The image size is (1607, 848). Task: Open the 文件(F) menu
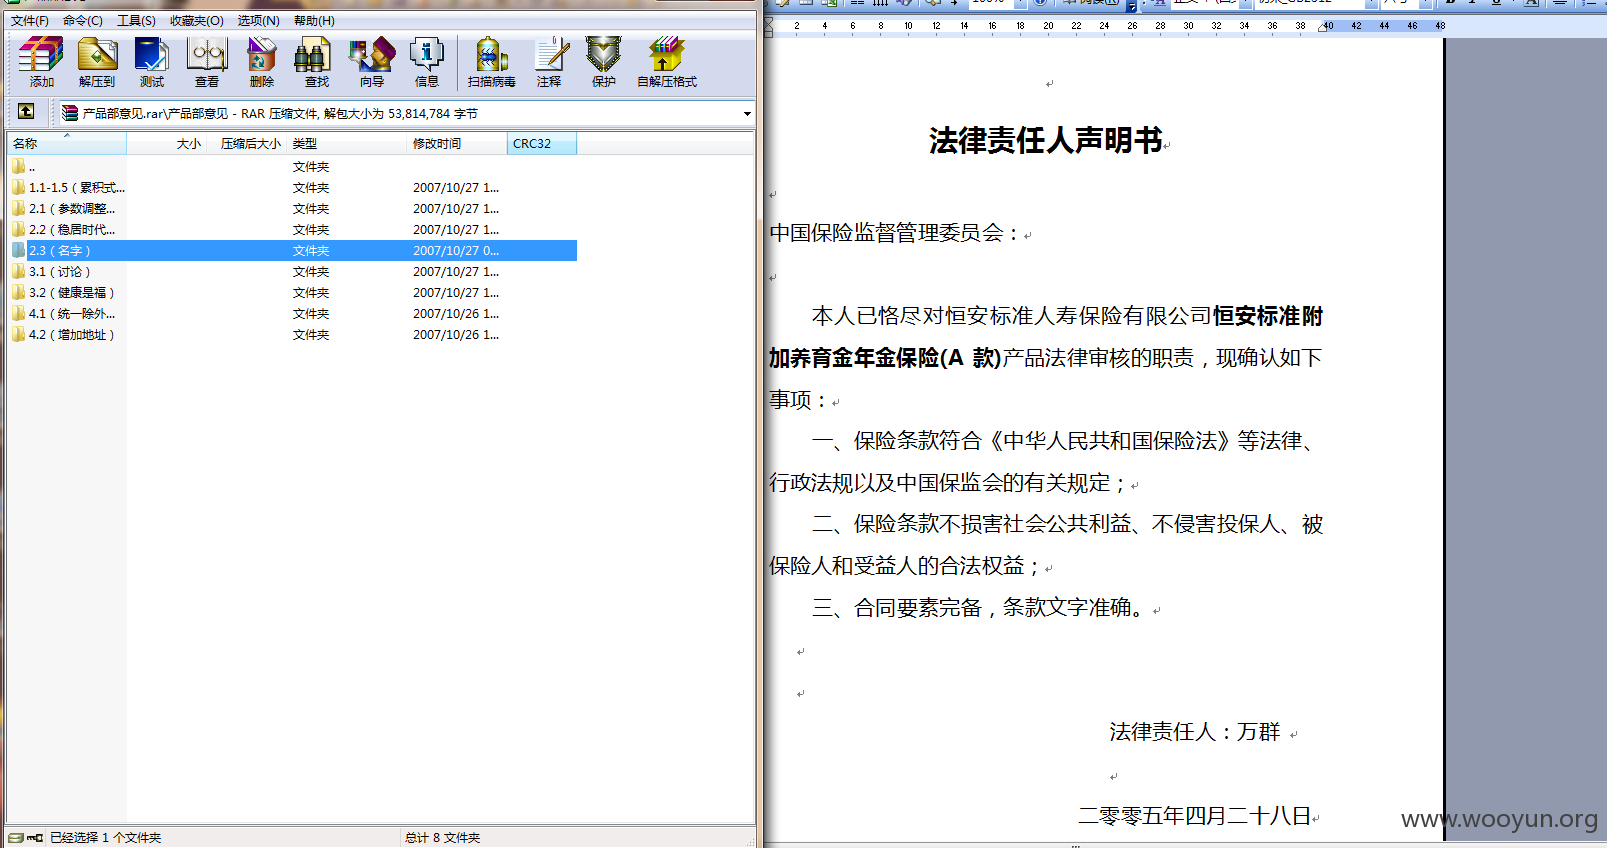coord(30,20)
